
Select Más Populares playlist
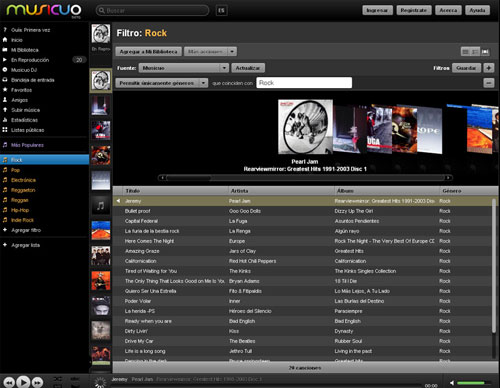pyautogui.click(x=27, y=145)
